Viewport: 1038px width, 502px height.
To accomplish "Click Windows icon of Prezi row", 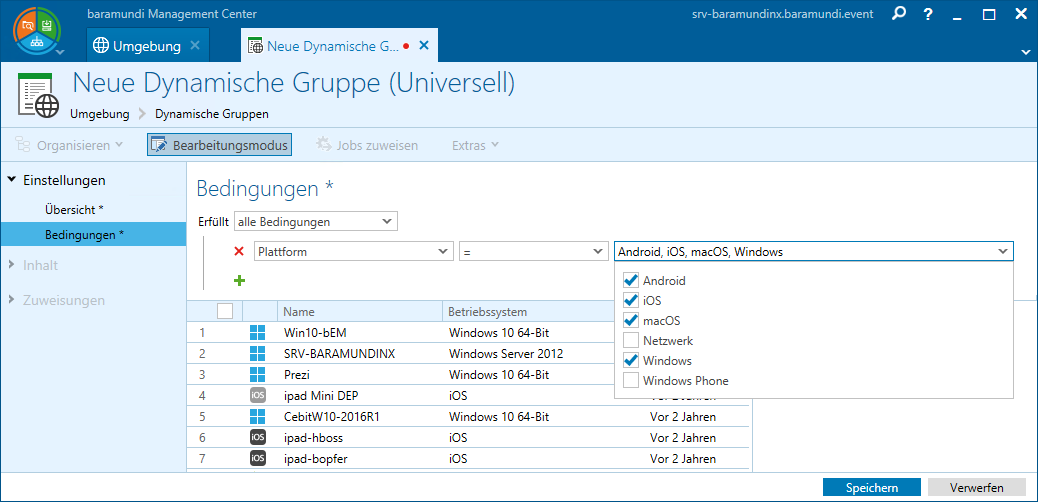I will point(258,374).
